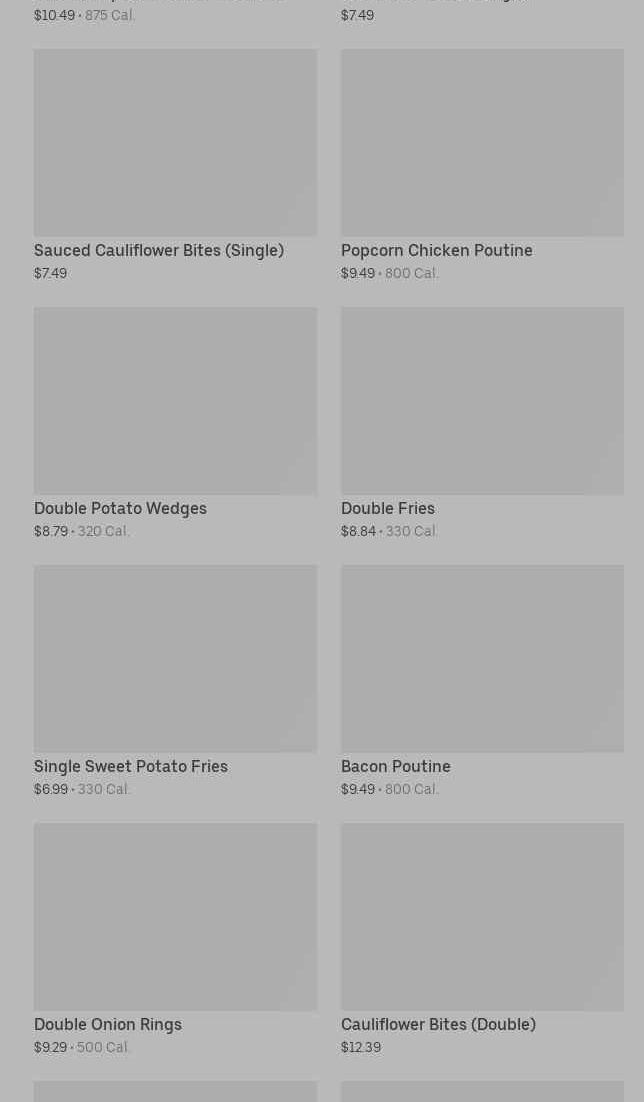This screenshot has width=644, height=1102.
Task: Open the Sauced Cauliflower Bites (Single) image
Action: [175, 143]
